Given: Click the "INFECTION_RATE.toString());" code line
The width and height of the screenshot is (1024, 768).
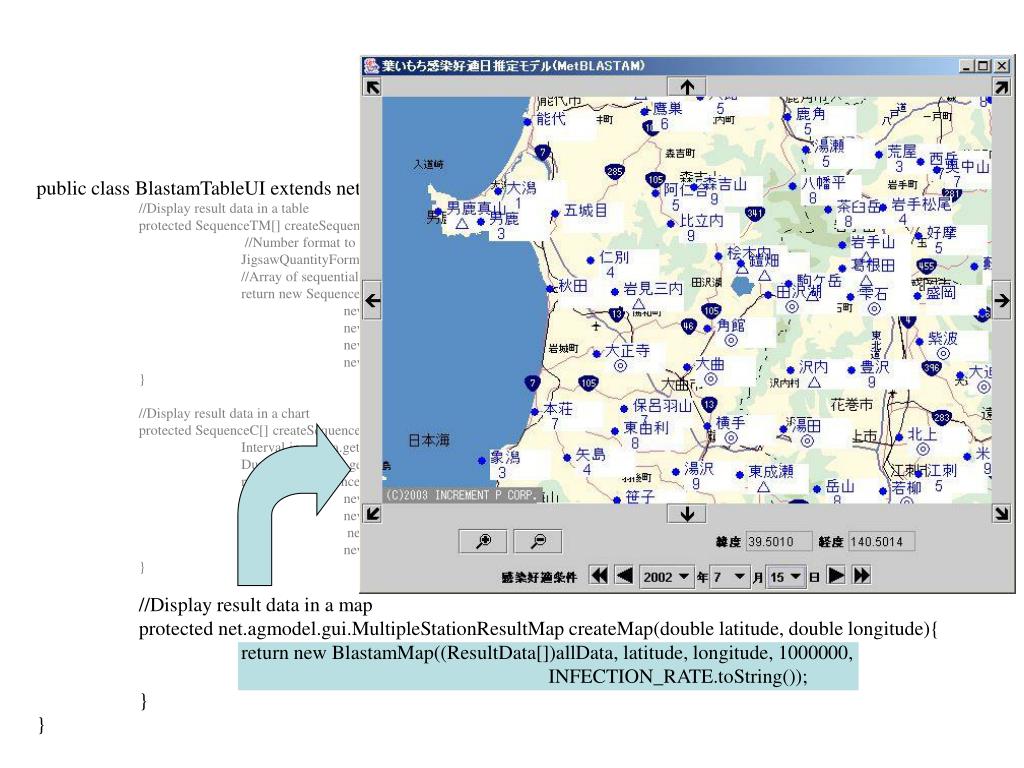Looking at the screenshot, I should click(677, 676).
